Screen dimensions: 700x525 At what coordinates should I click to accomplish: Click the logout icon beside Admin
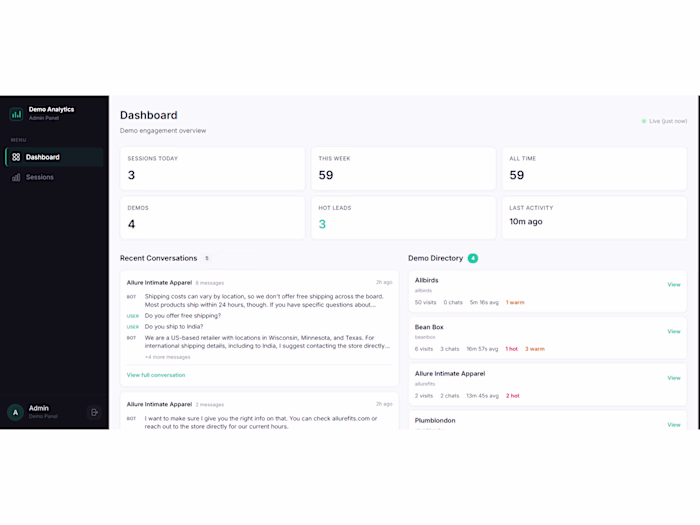(x=94, y=412)
